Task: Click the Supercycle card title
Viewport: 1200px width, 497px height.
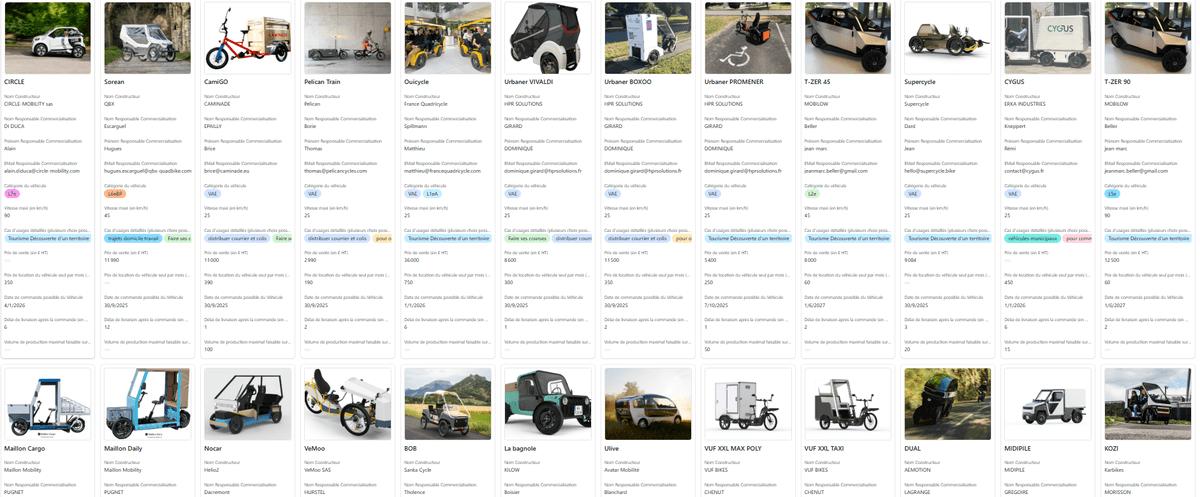Action: [925, 81]
